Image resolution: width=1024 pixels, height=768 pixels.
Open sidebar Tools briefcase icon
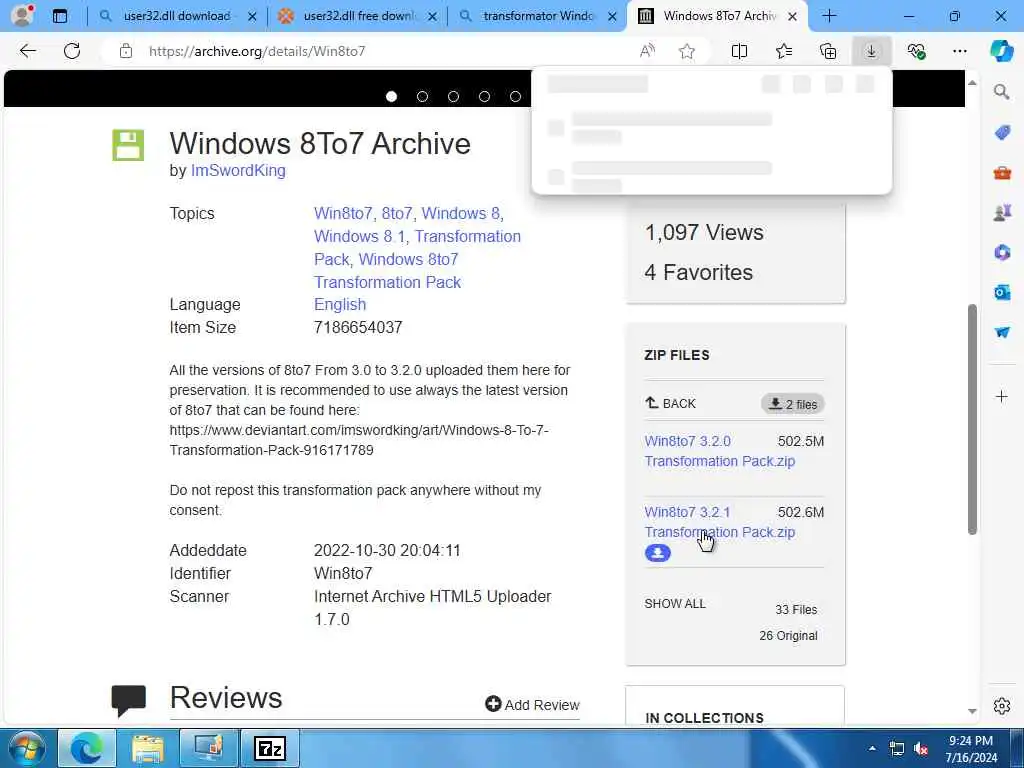pyautogui.click(x=1002, y=172)
